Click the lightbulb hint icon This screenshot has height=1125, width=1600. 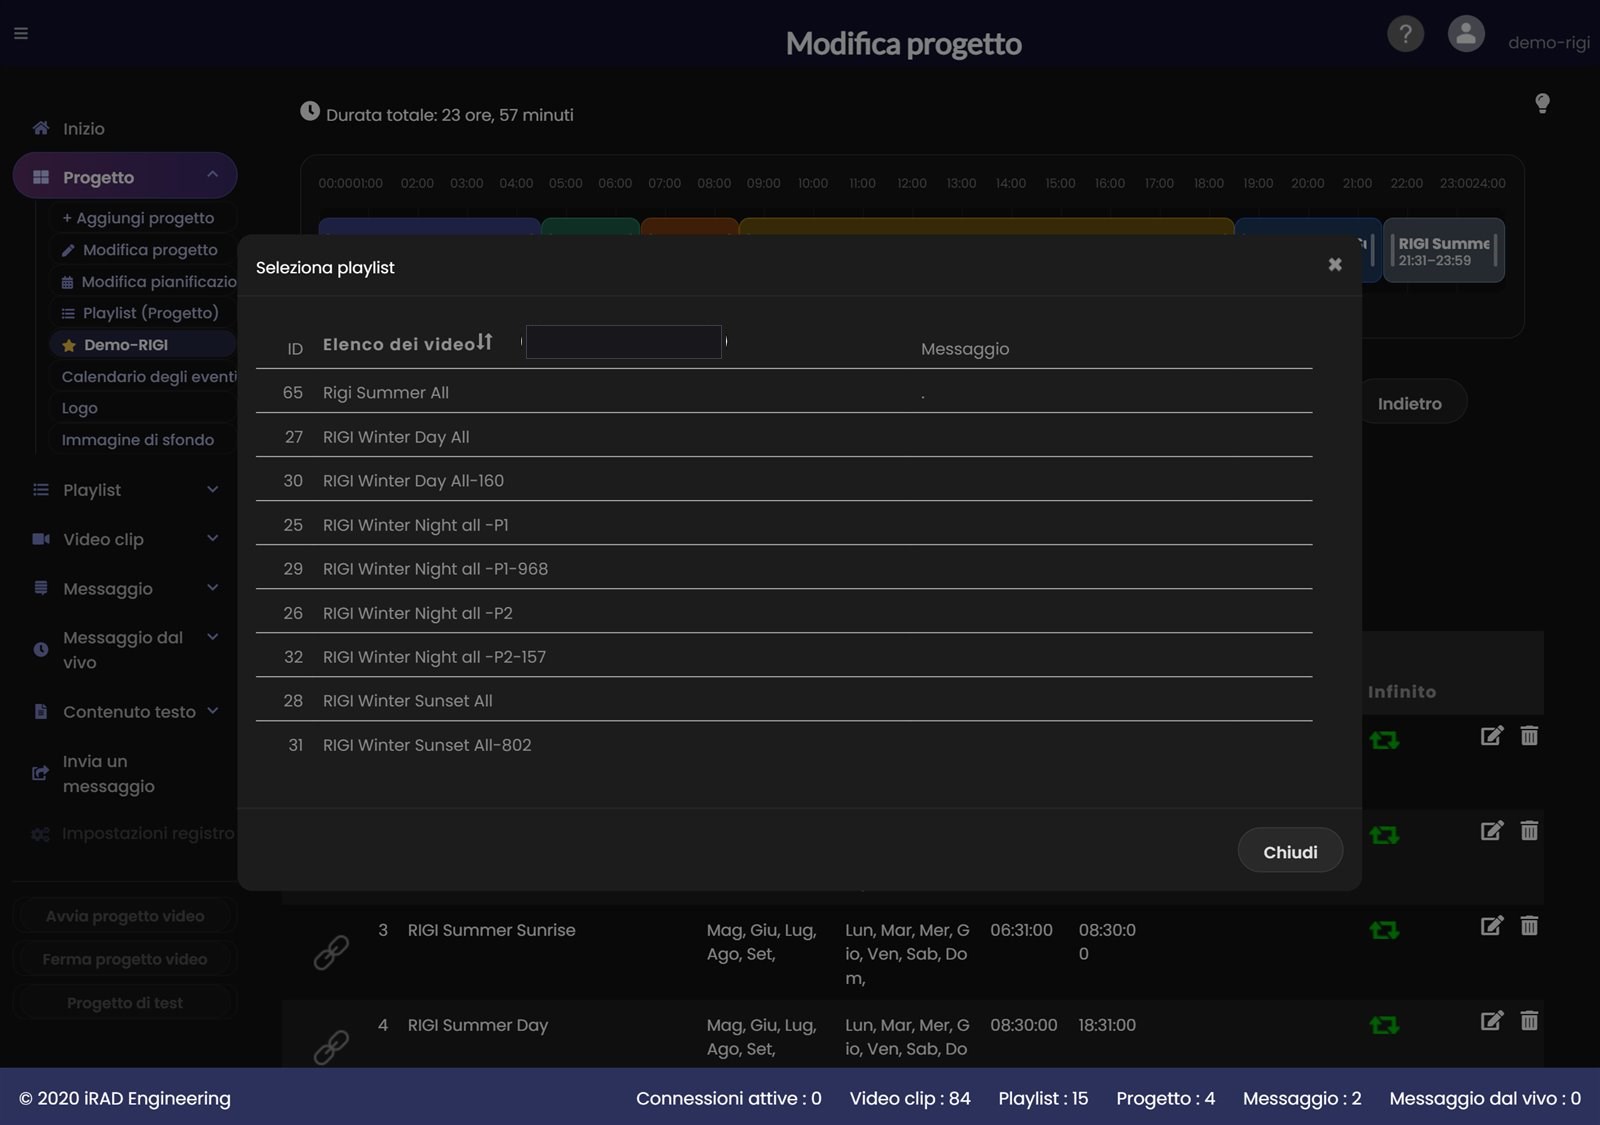1542,103
